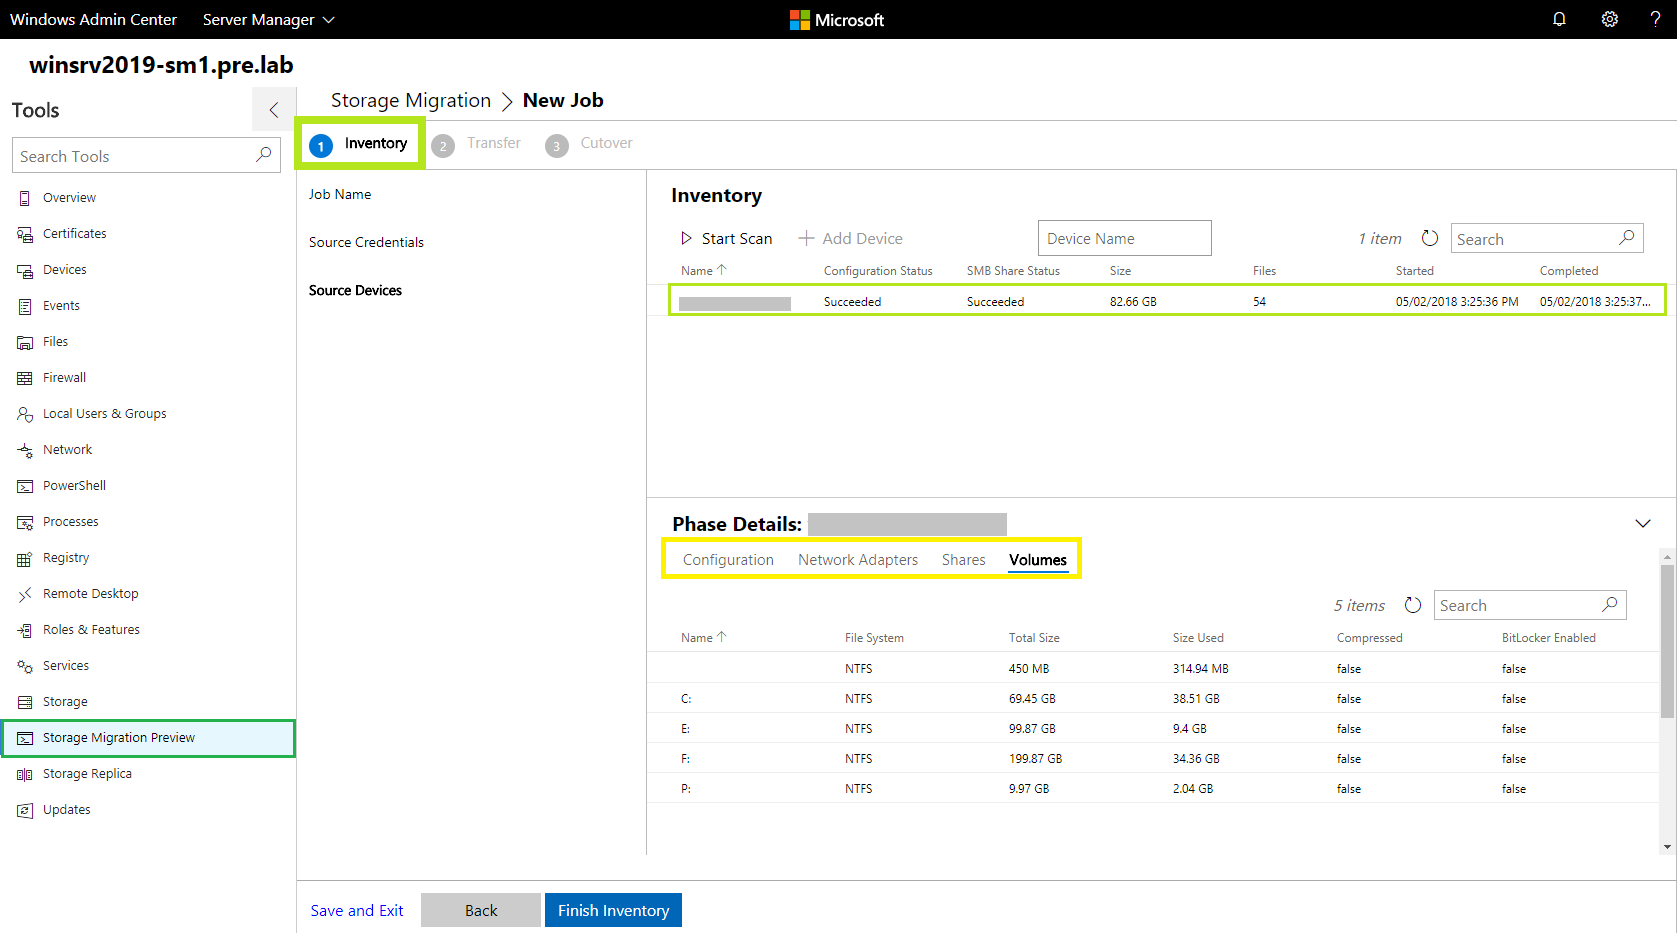This screenshot has height=933, width=1677.
Task: Sort volumes by BitLocker Enabled header
Action: pos(1548,638)
